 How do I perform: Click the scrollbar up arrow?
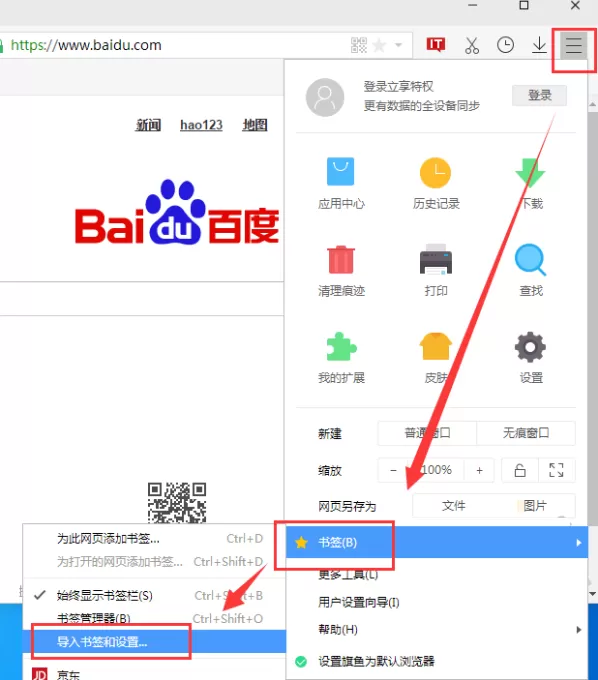click(x=592, y=105)
